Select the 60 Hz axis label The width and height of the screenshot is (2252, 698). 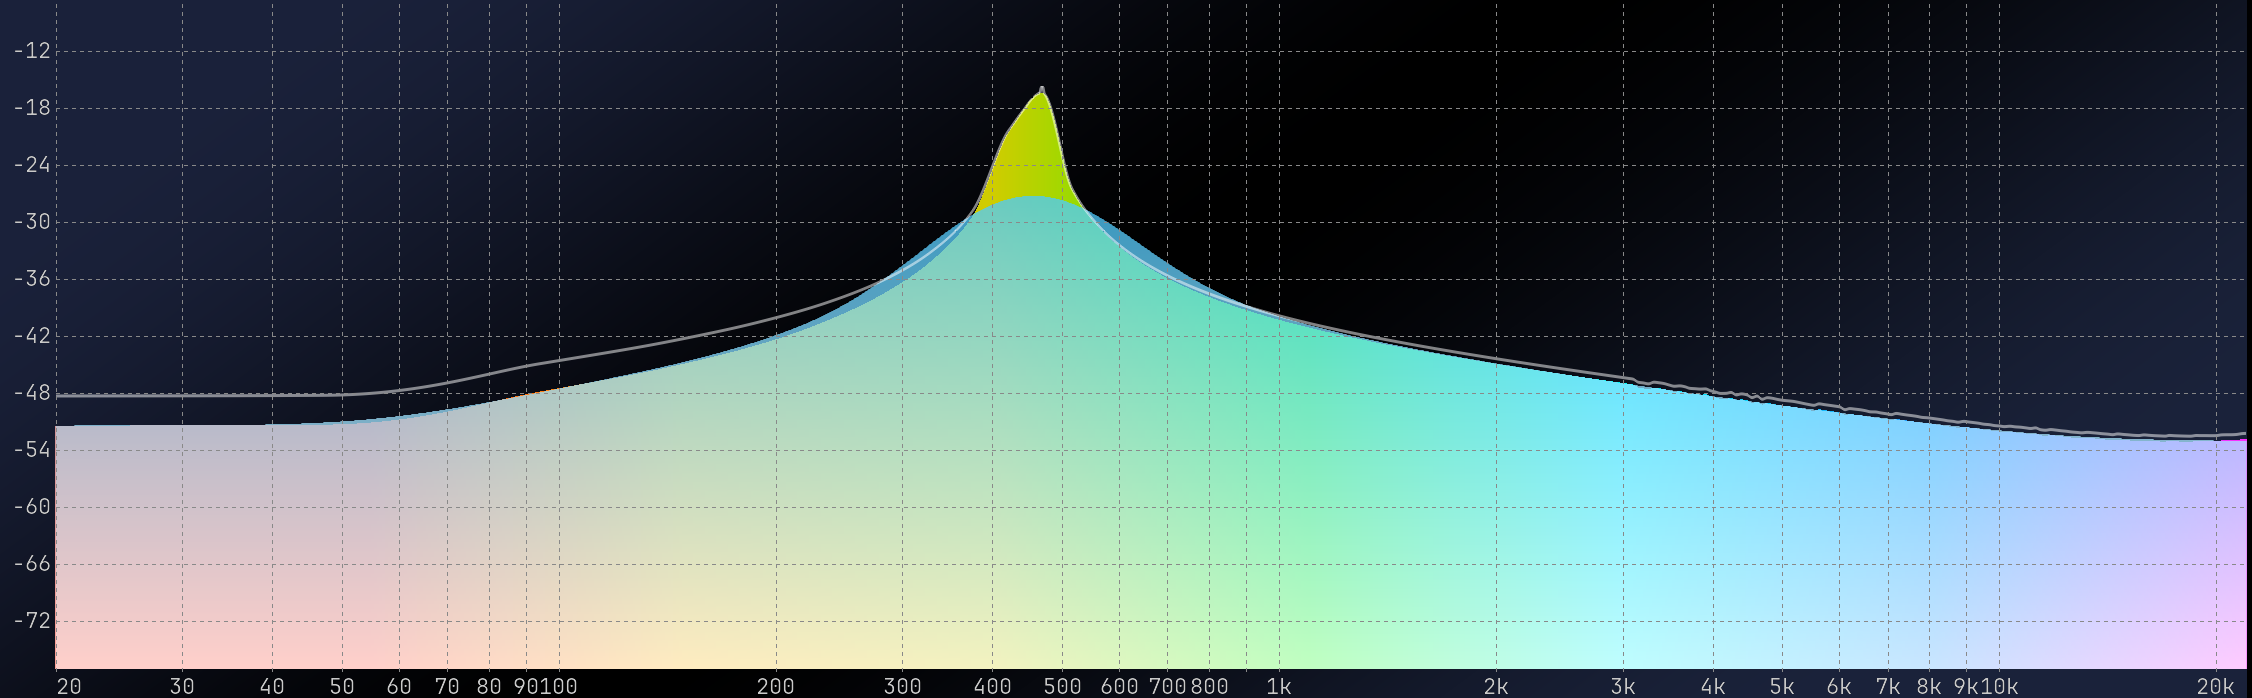(399, 687)
